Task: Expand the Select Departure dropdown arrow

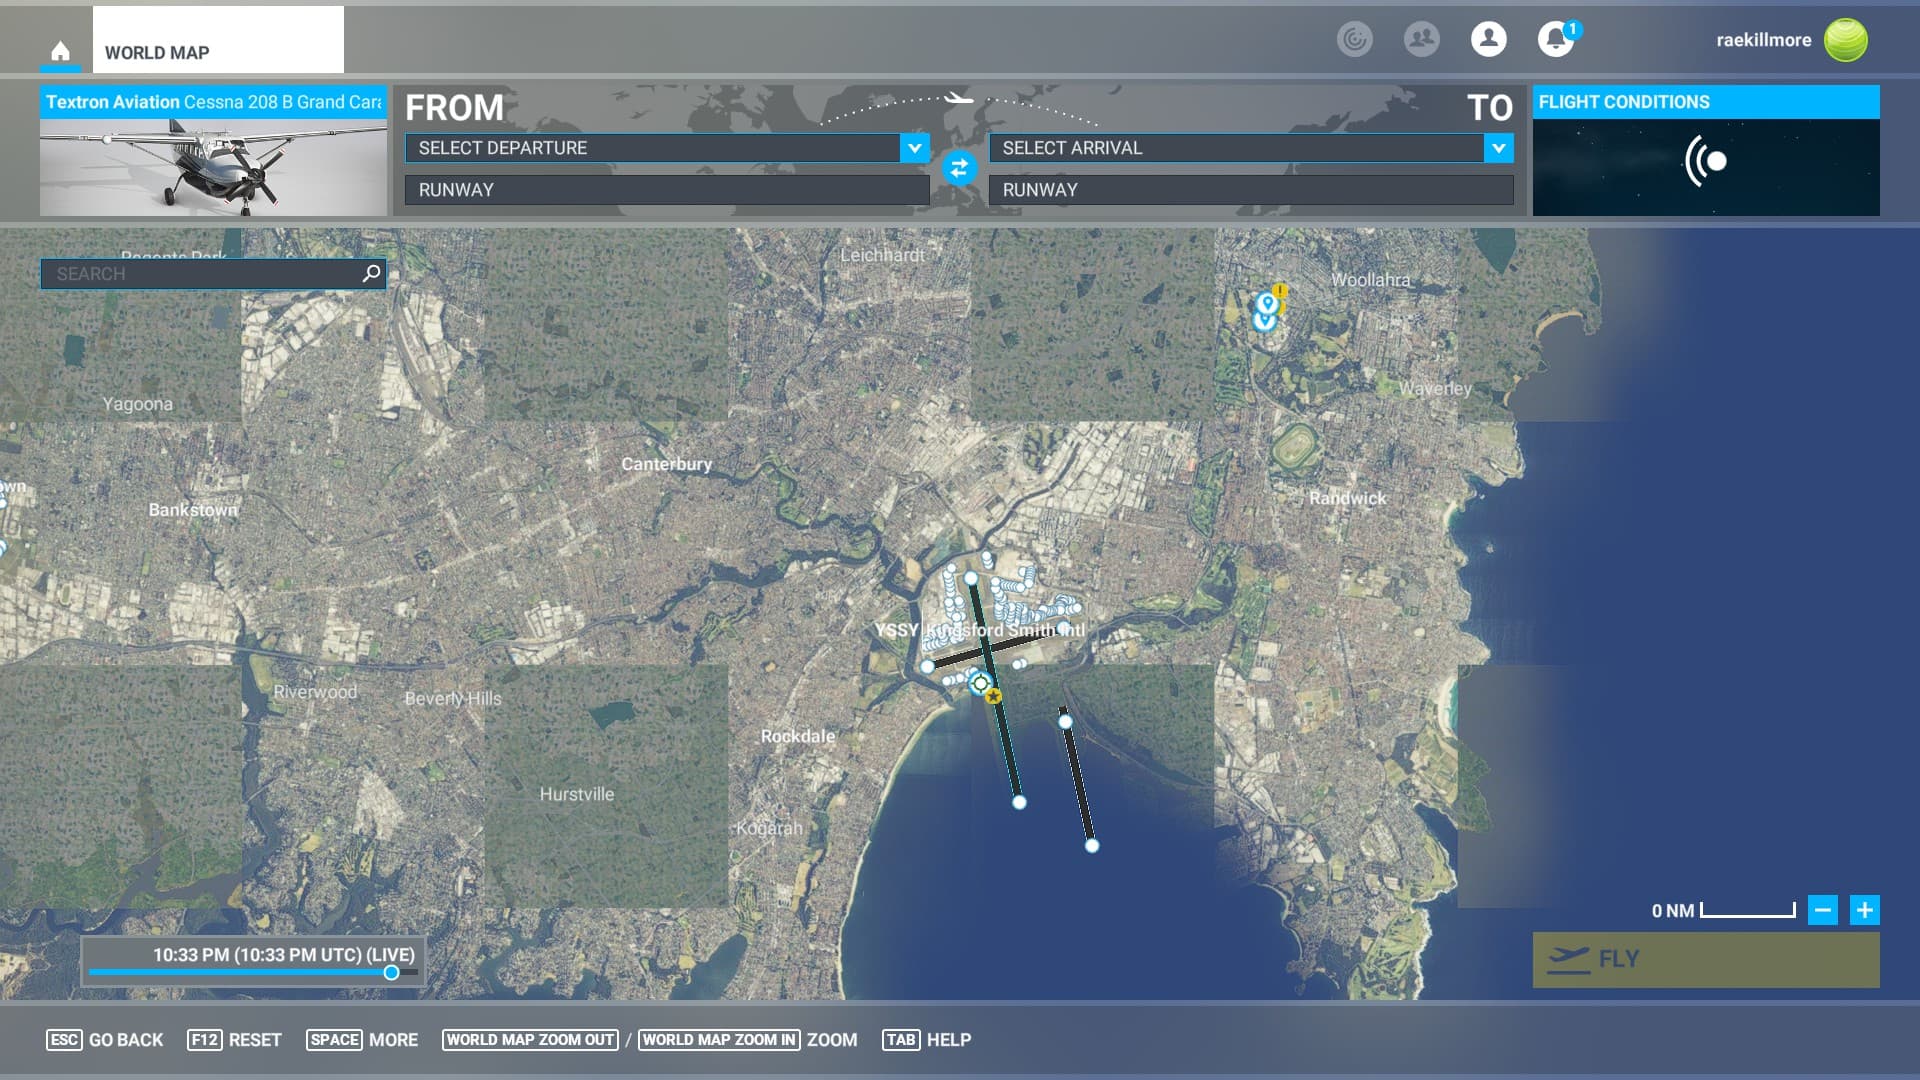Action: click(914, 148)
